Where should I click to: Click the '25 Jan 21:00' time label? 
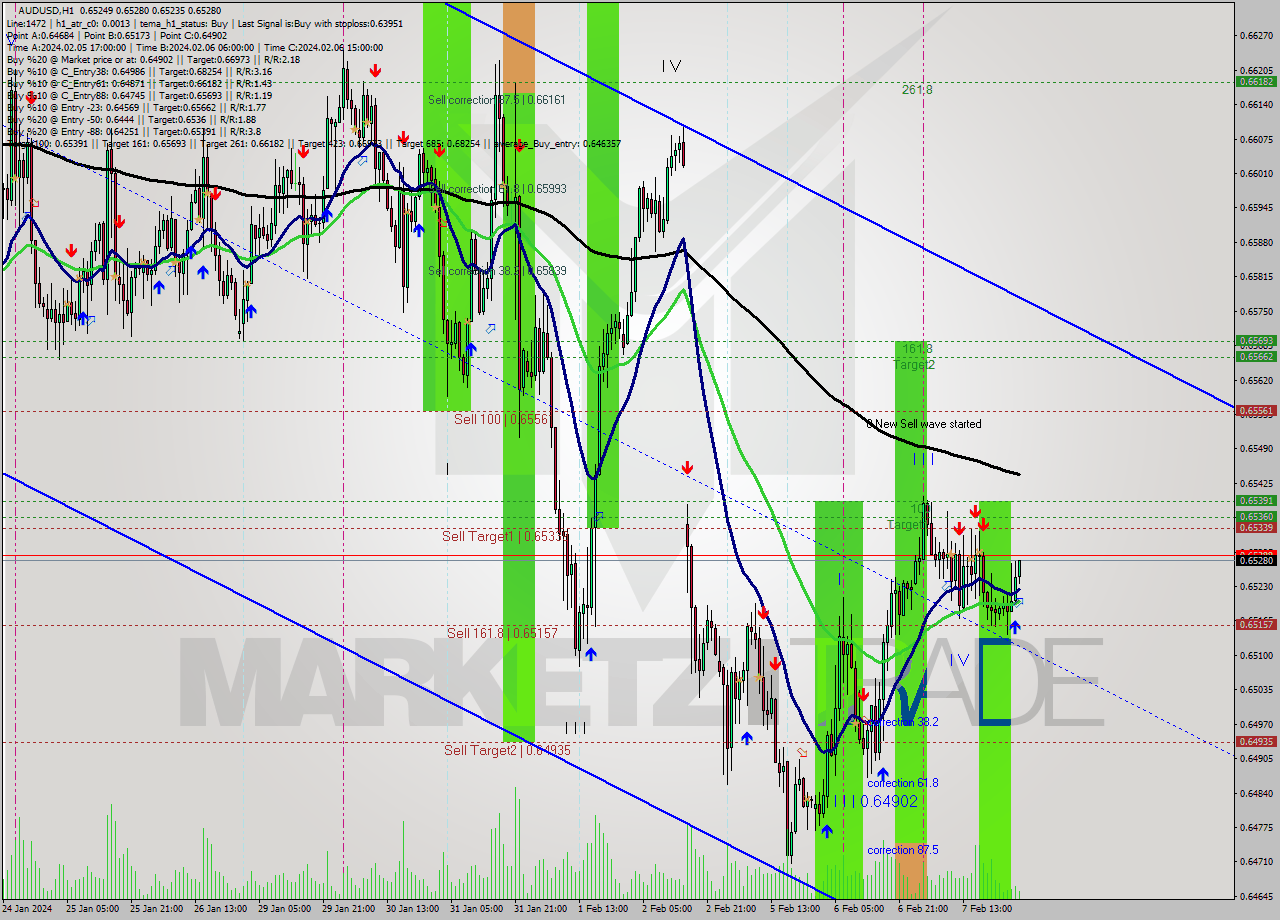click(155, 909)
